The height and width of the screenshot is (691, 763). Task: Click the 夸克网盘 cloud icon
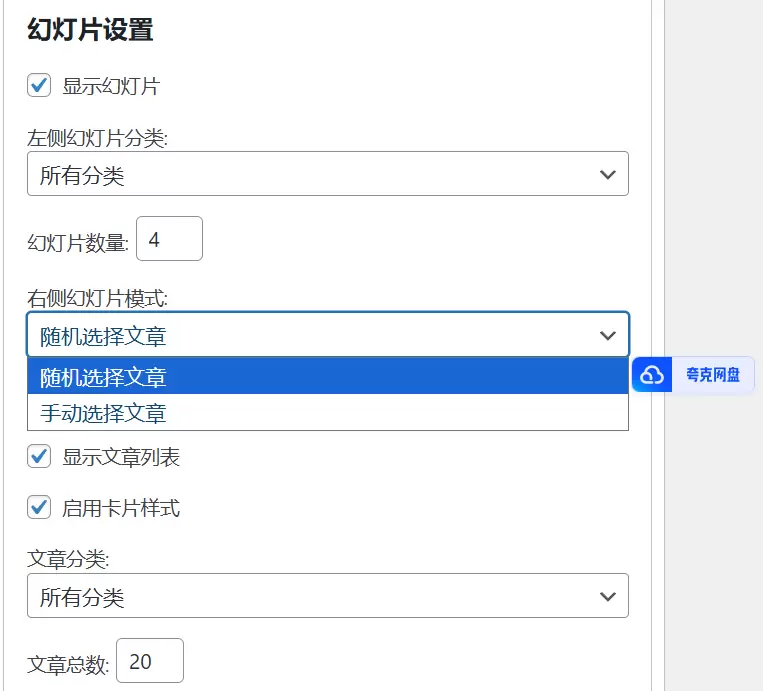click(652, 375)
